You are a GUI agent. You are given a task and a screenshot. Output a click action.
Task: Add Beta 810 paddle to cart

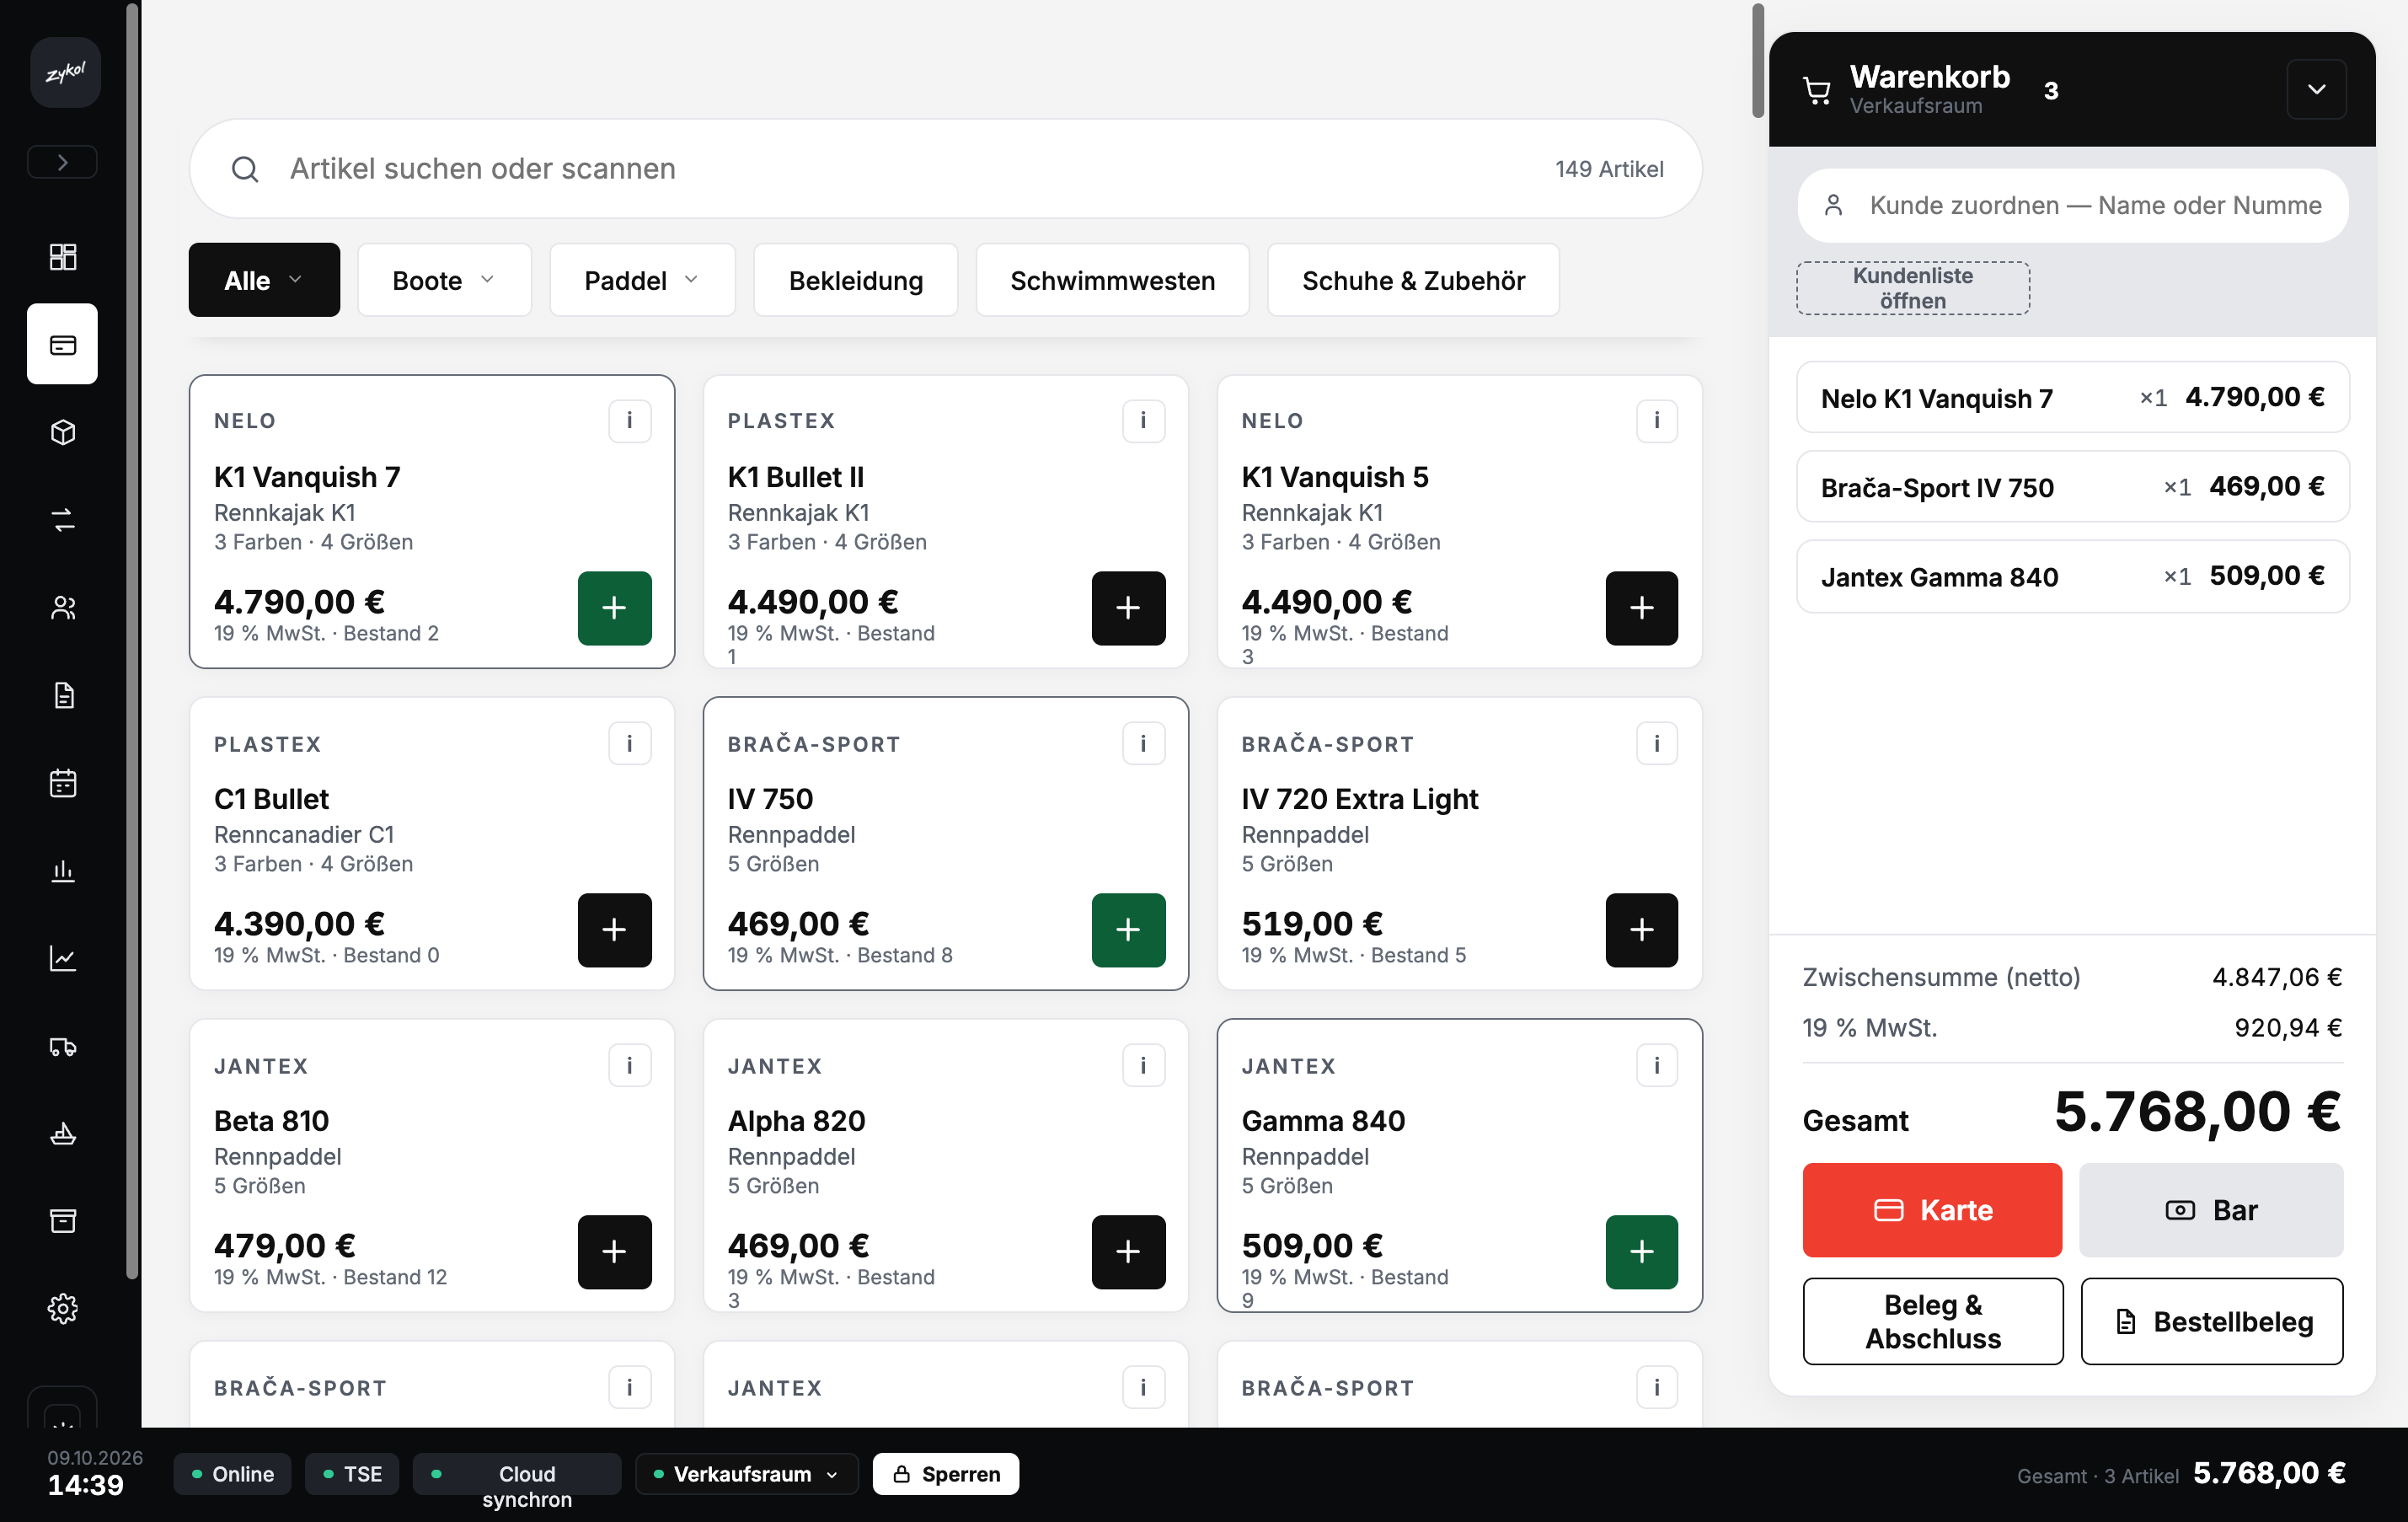point(615,1252)
